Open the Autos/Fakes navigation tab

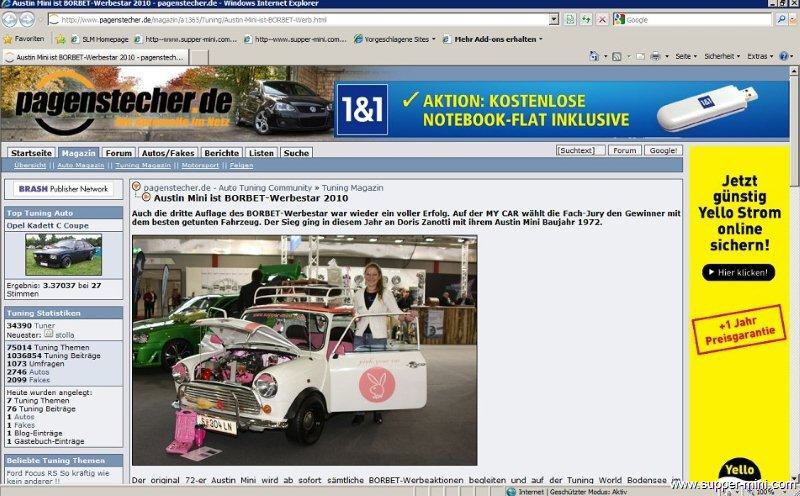(x=168, y=153)
